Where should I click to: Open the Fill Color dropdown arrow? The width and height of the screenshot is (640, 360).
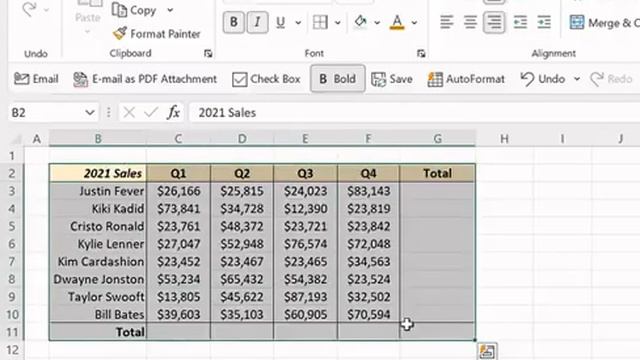[x=377, y=23]
